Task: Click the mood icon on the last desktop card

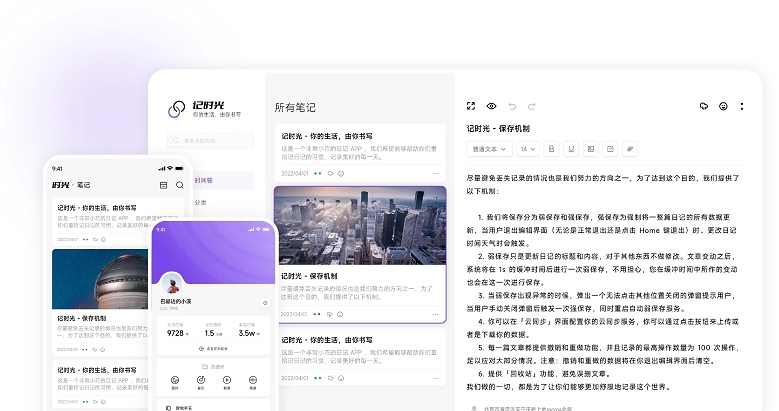Action: (x=341, y=378)
